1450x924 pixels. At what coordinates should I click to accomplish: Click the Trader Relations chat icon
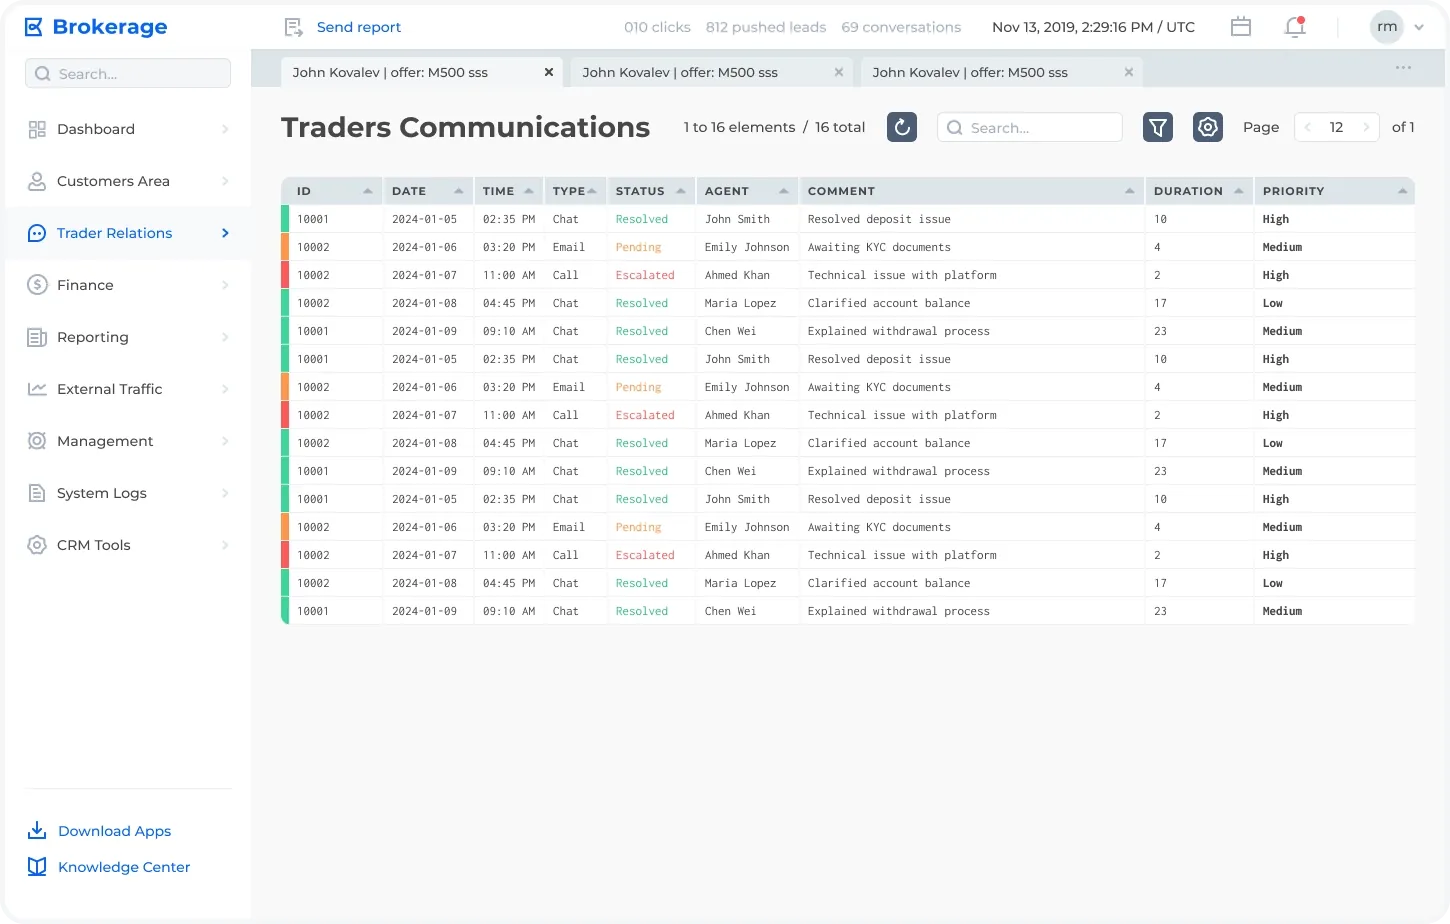tap(37, 233)
